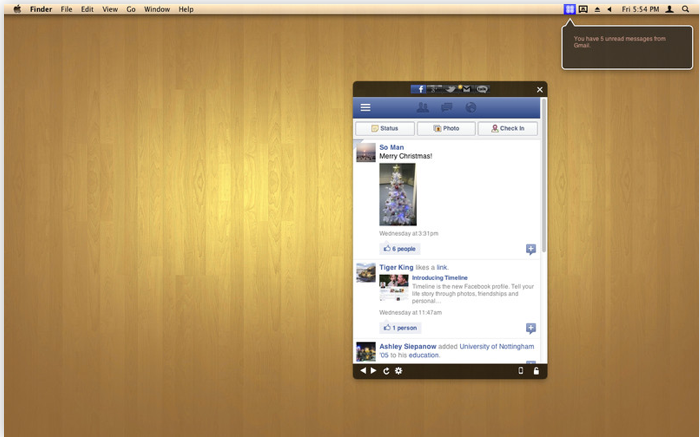
Task: Open Ashley Siepanow's profile link
Action: tap(408, 346)
